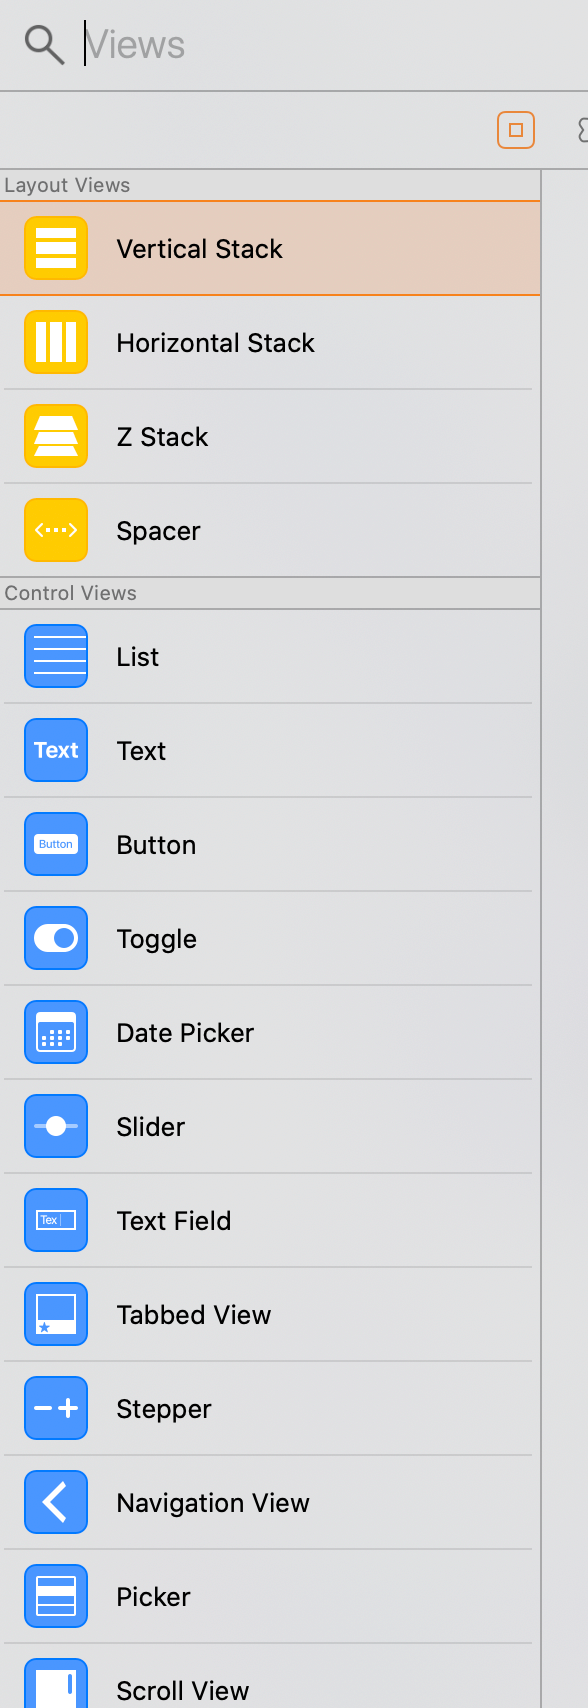Choose the Text Field entry
Viewport: 588px width, 1708px height.
click(268, 1220)
